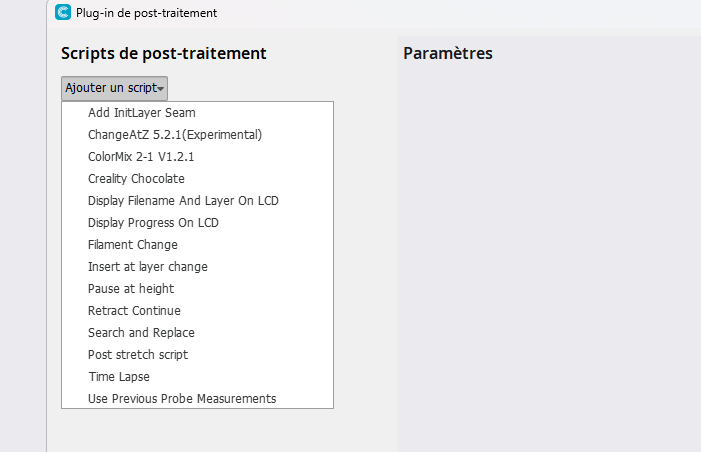
Task: Click the Creality app icon in title bar
Action: (x=63, y=12)
